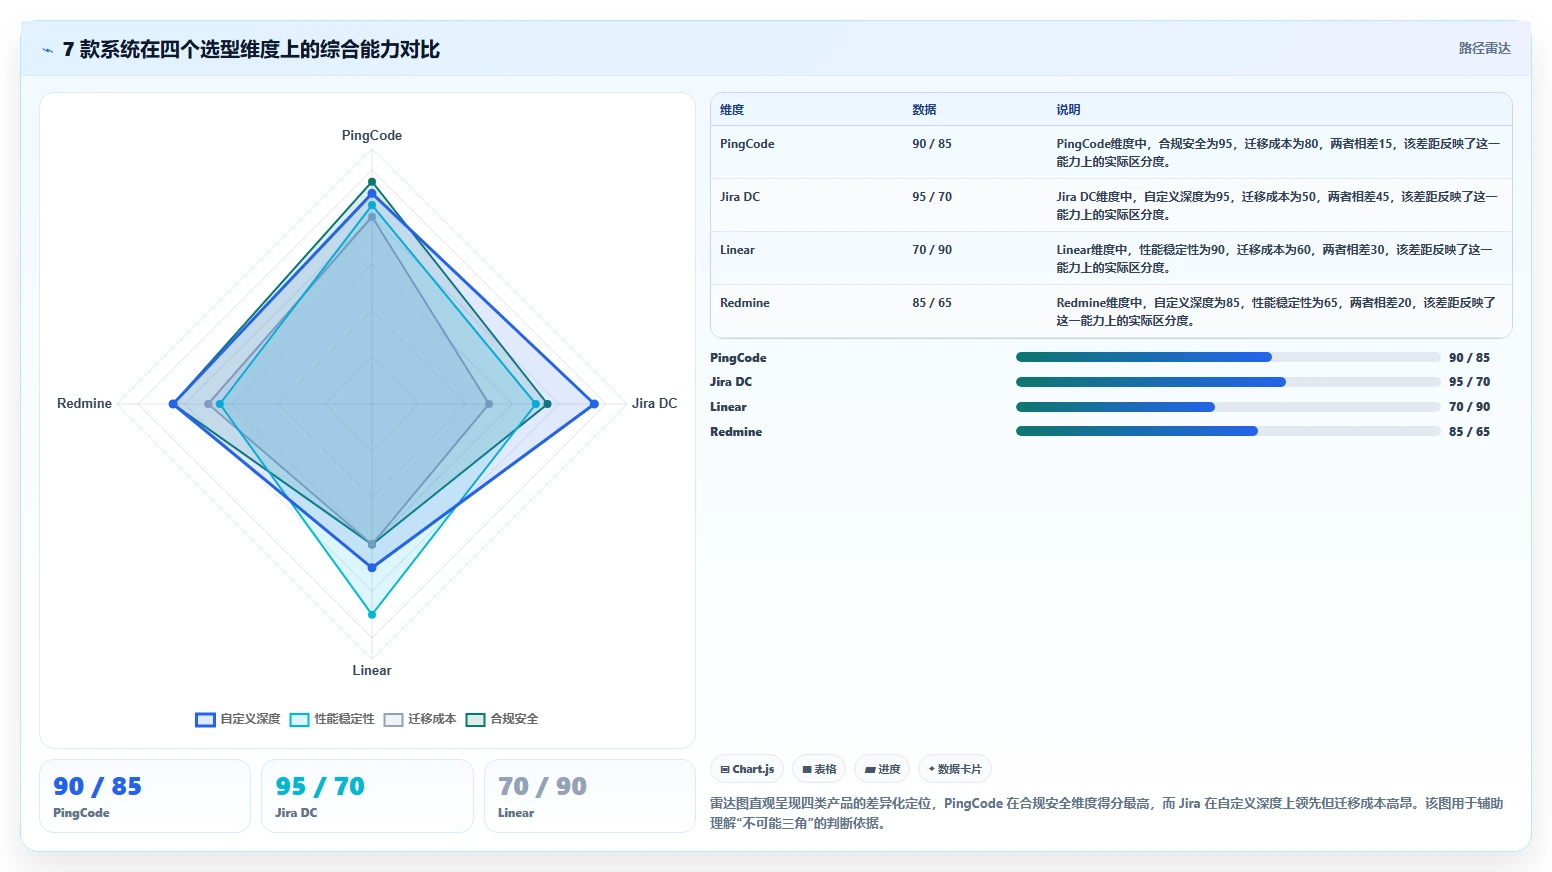Click the Redmine progress bar
Viewport: 1552px width, 872px height.
point(1228,432)
